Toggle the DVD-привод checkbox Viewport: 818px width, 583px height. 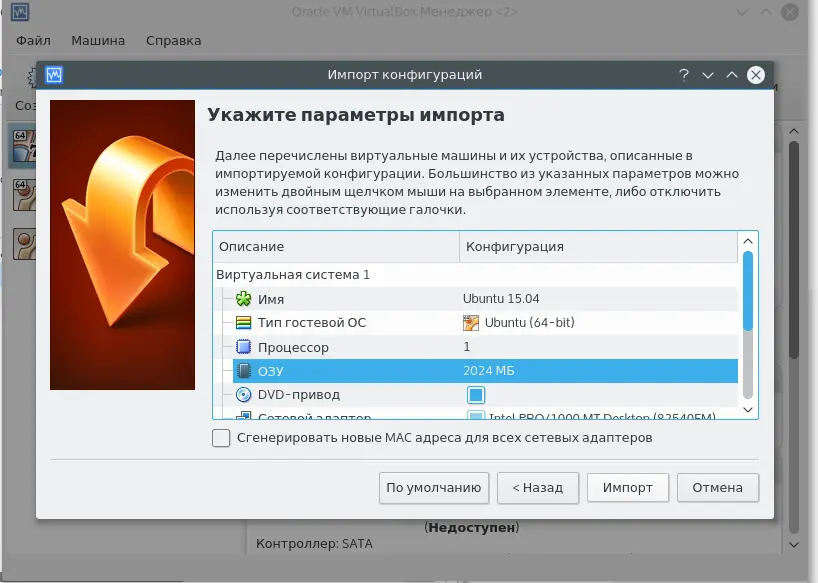pos(476,395)
